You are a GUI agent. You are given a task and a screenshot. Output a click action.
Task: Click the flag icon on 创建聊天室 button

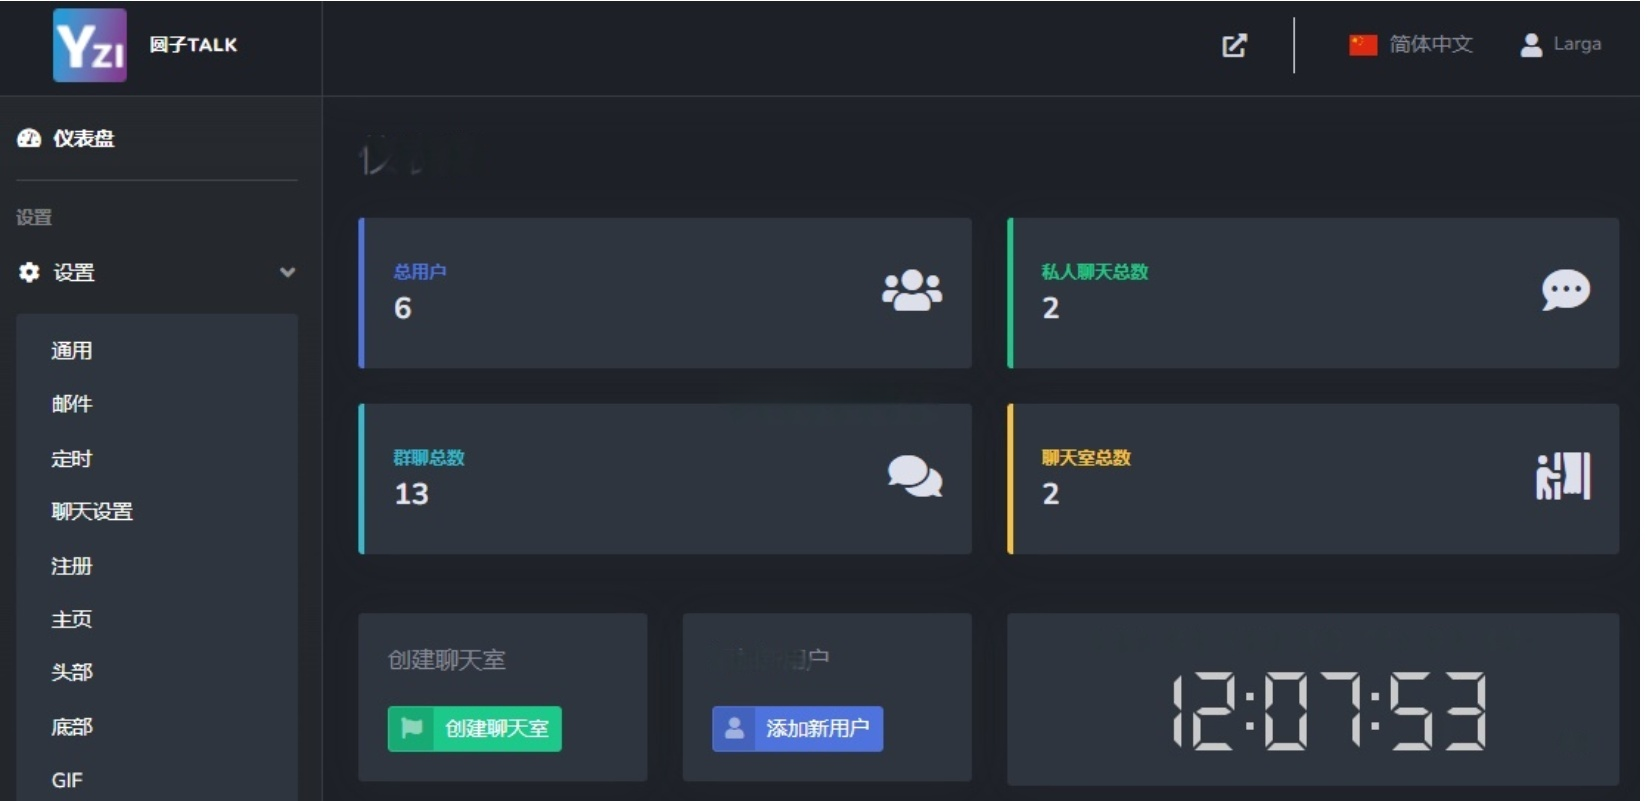412,728
